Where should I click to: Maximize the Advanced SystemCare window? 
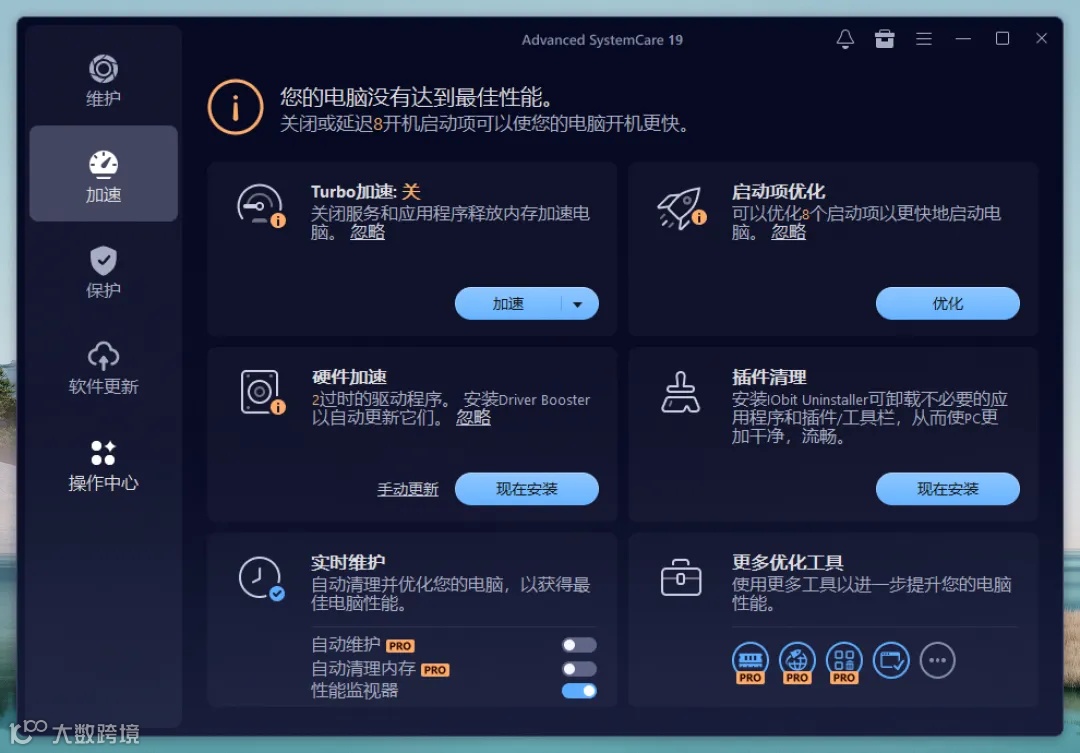[x=1002, y=39]
